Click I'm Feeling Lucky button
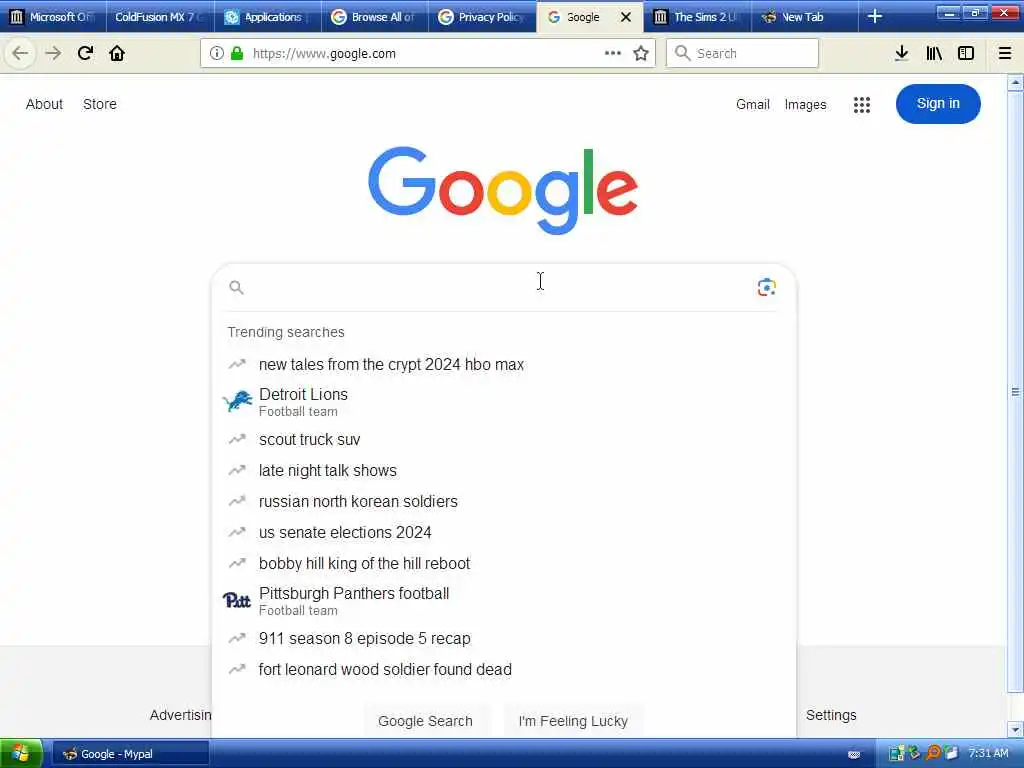The height and width of the screenshot is (768, 1024). point(573,721)
